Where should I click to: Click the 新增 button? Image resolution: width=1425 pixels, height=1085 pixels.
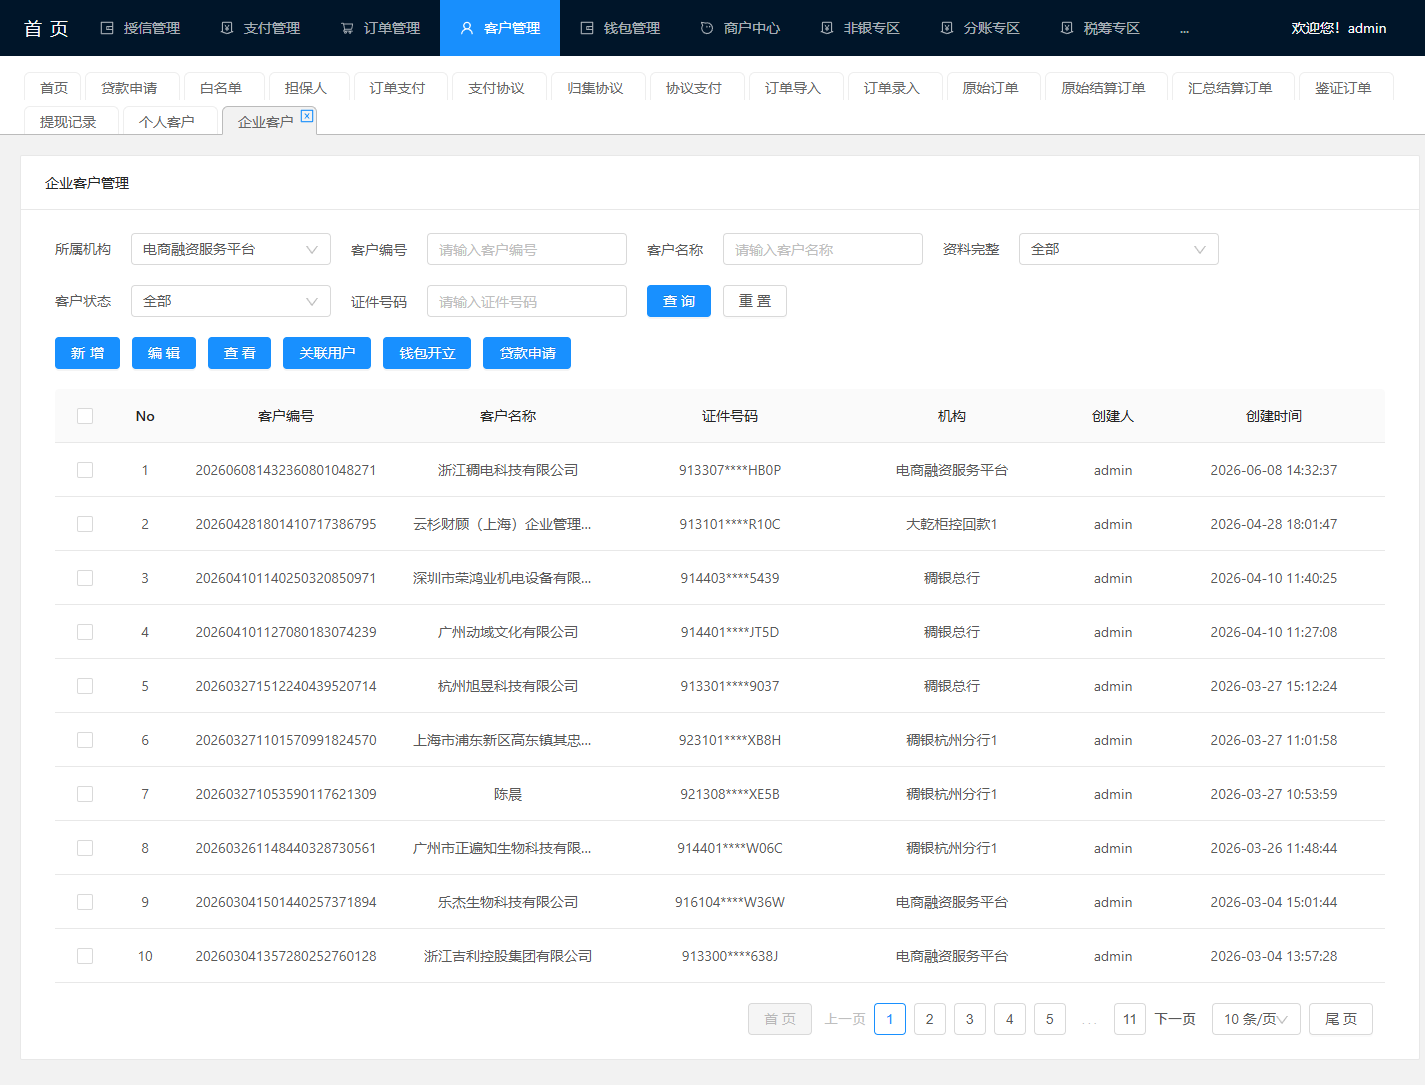click(x=87, y=353)
